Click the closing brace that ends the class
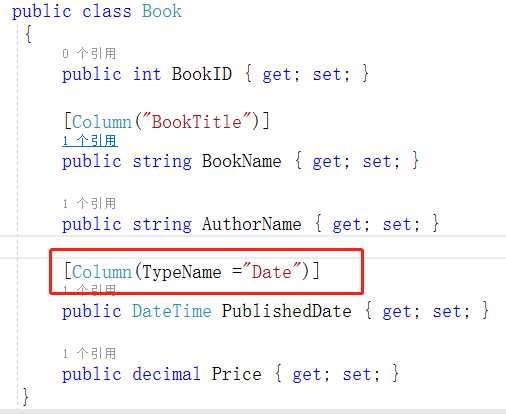Screen dimensions: 506x414 [25, 396]
